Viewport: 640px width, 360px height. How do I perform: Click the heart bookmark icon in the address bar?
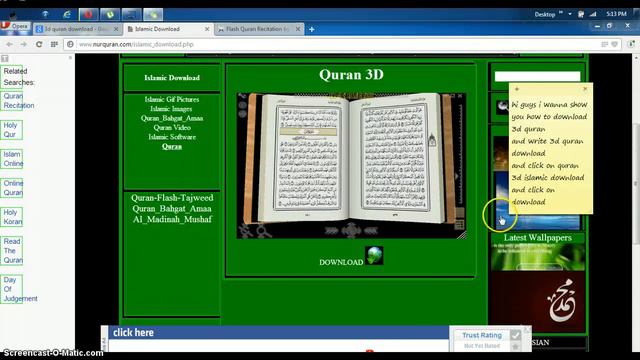pyautogui.click(x=614, y=44)
